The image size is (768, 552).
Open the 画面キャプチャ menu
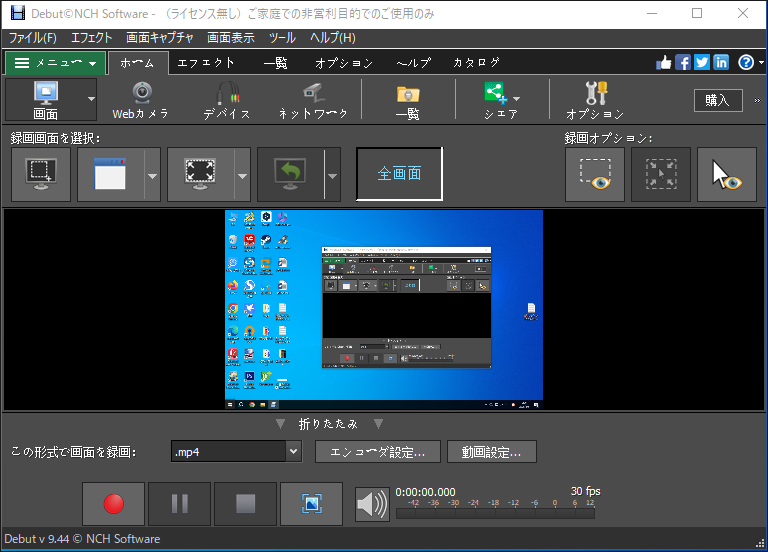pos(160,38)
